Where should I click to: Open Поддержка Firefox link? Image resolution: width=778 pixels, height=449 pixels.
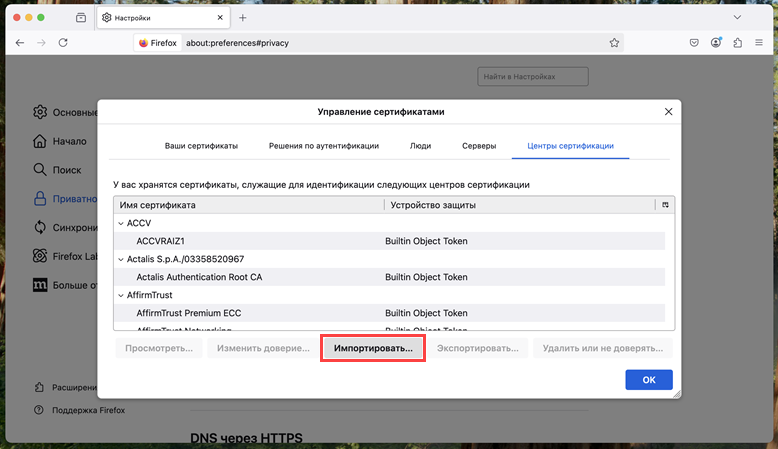click(x=88, y=410)
